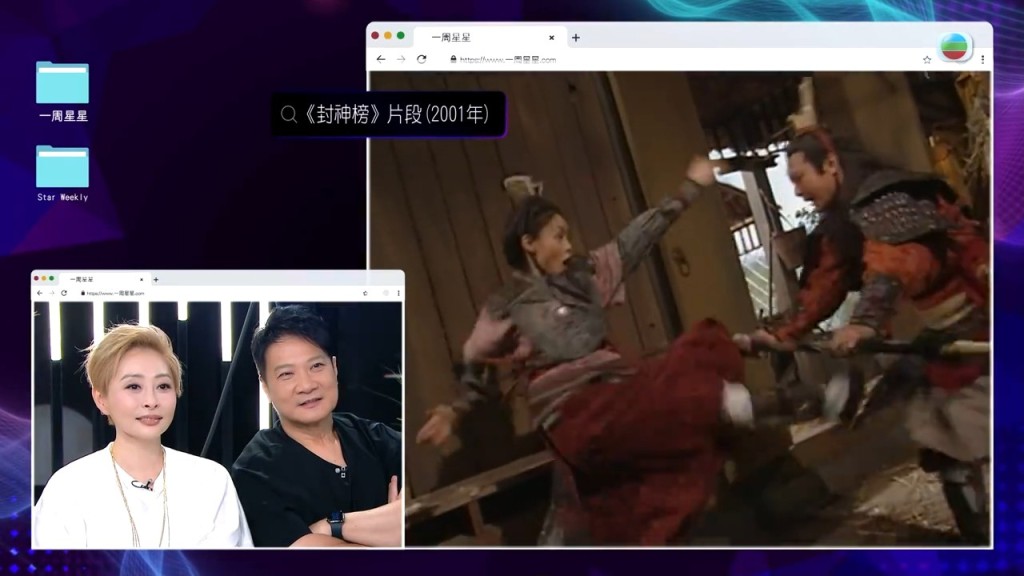This screenshot has width=1024, height=576.
Task: Select the 一周星星 tab in the small browser
Action: click(x=104, y=280)
